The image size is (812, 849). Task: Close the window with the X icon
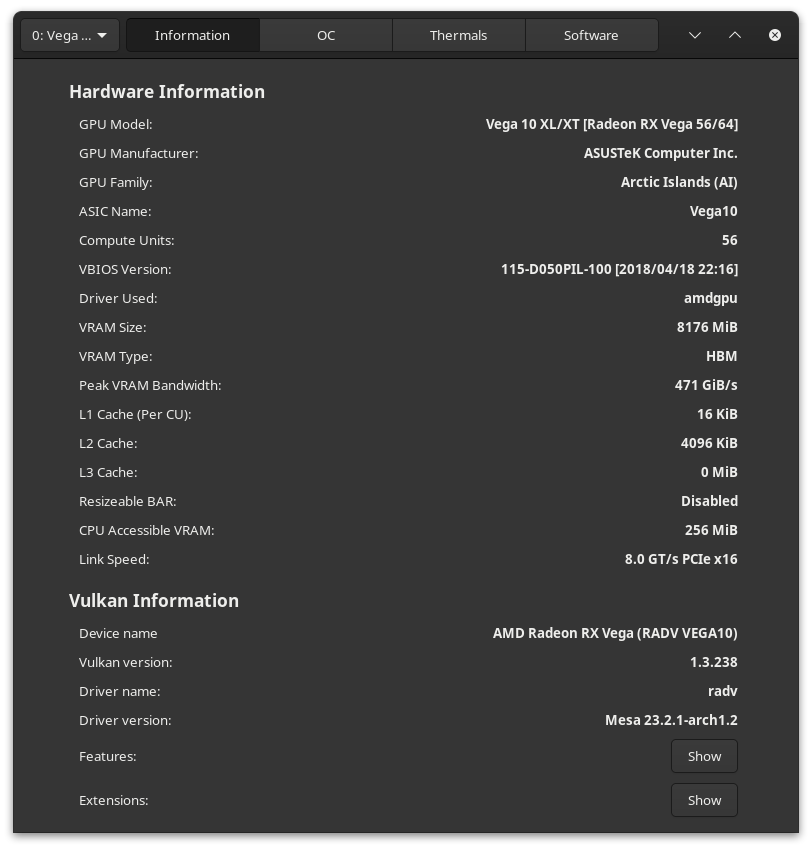(775, 35)
